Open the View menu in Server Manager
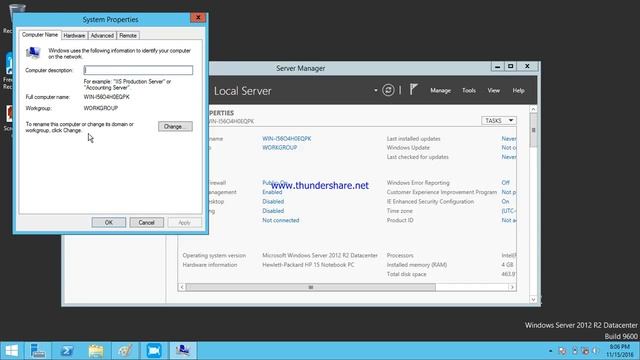The image size is (640, 360). tap(493, 91)
